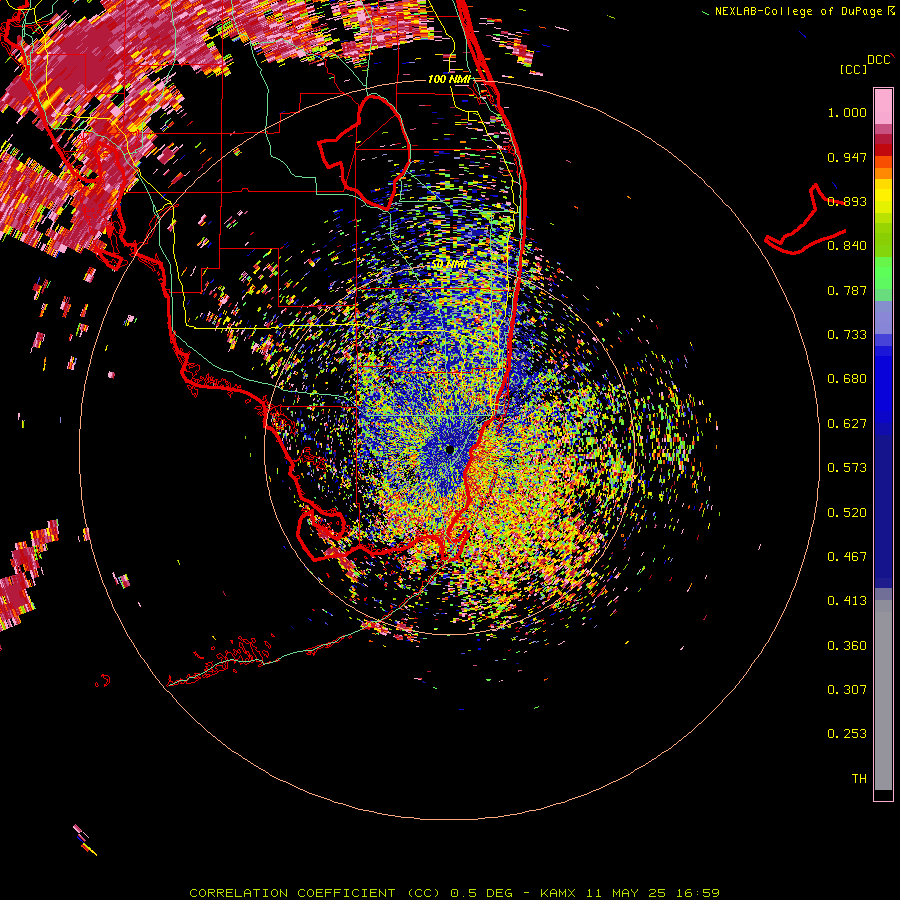Select the 0.307 scale value
This screenshot has height=900, width=900.
(x=847, y=690)
